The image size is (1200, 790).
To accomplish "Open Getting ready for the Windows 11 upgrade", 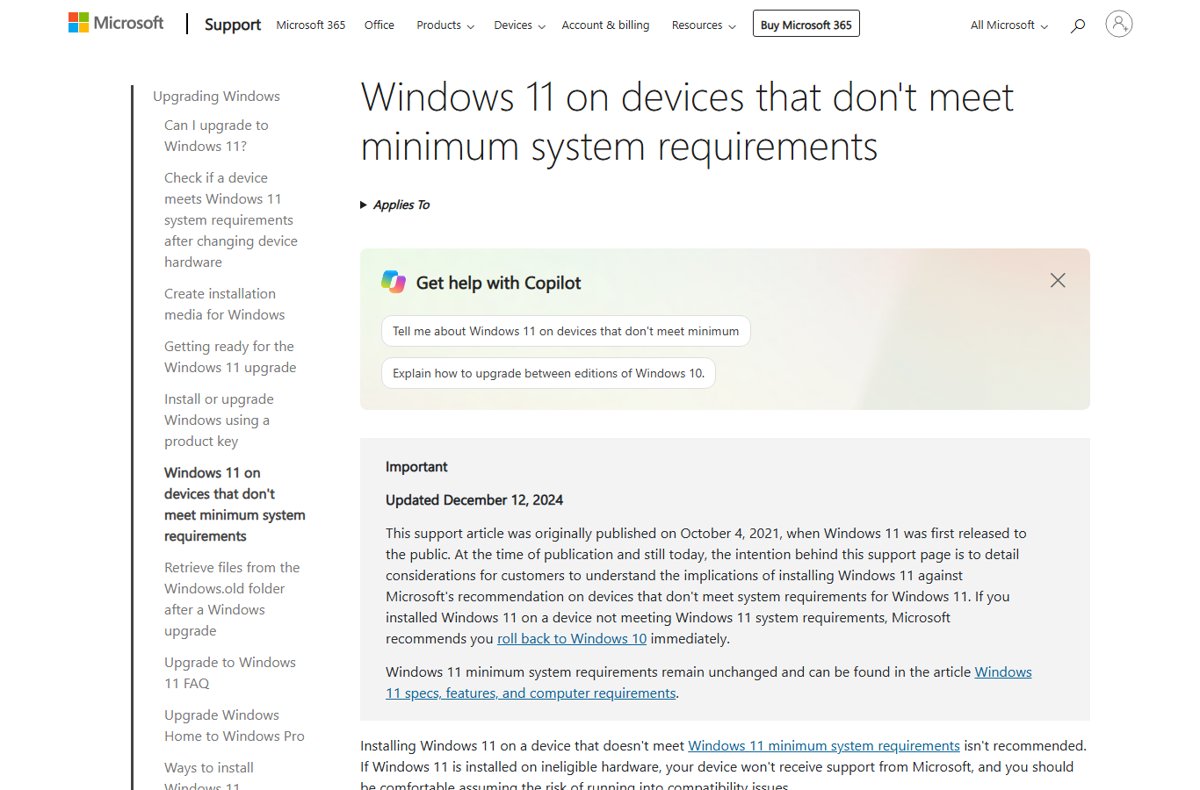I will 230,356.
